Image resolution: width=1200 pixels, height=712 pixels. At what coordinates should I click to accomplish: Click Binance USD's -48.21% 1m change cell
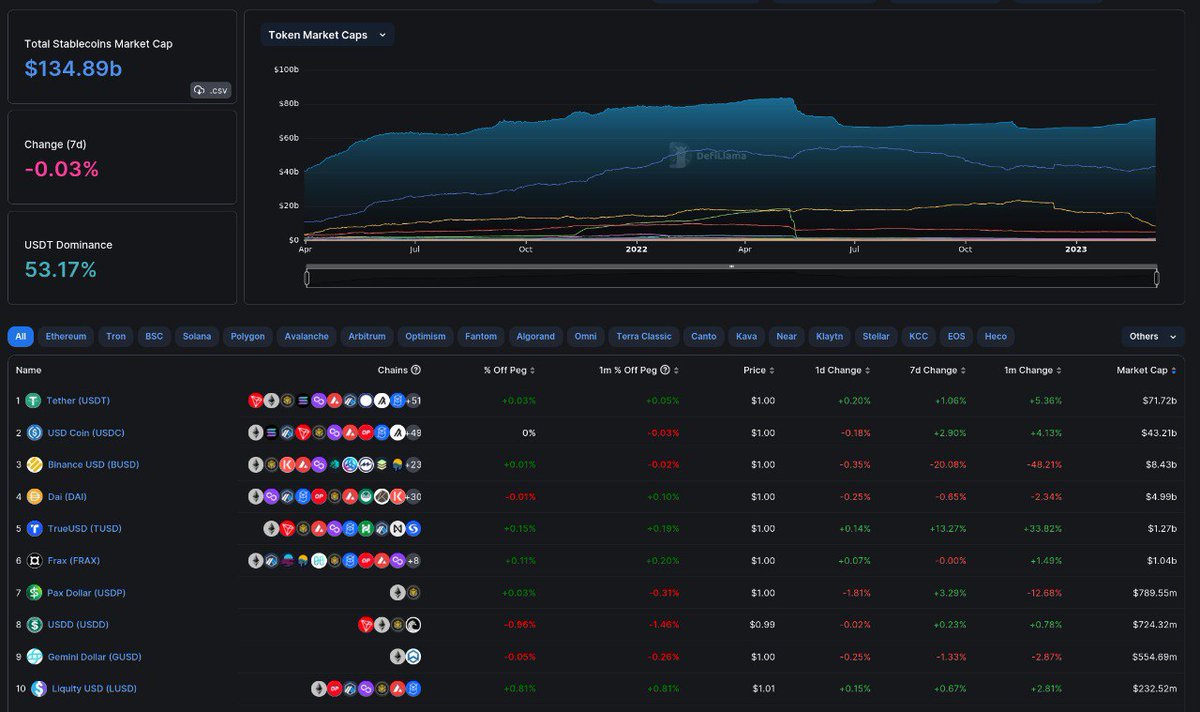(x=1045, y=465)
